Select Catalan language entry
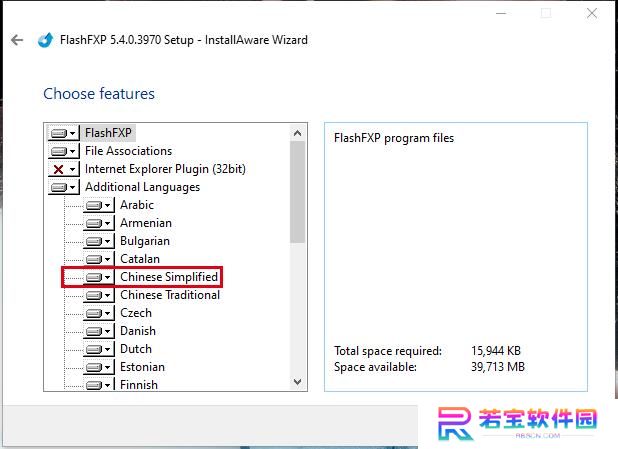 coord(140,259)
